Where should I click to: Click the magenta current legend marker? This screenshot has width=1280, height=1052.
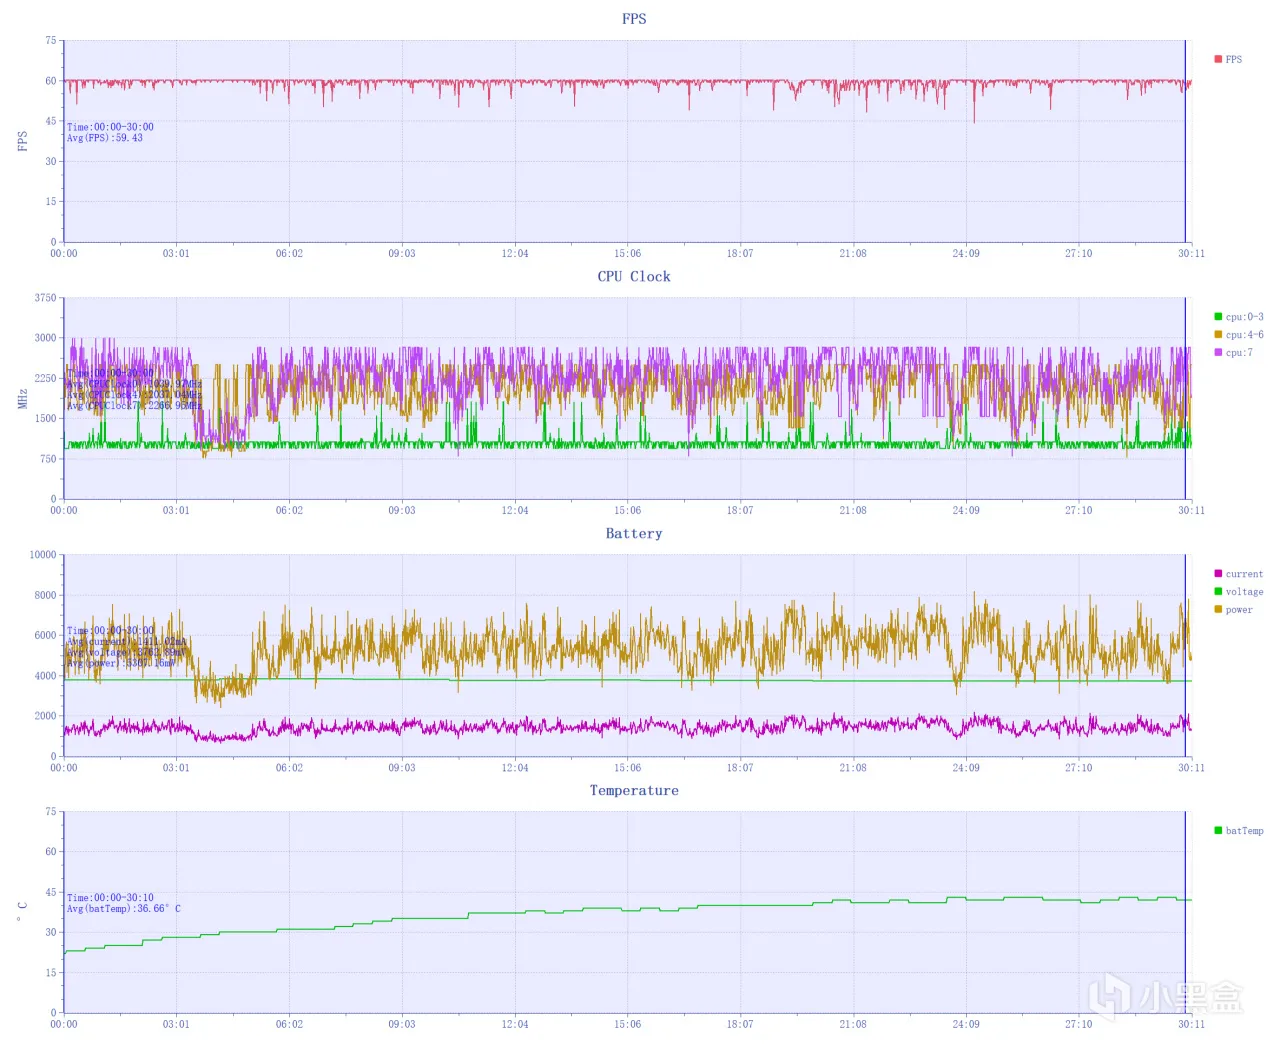[x=1218, y=573]
